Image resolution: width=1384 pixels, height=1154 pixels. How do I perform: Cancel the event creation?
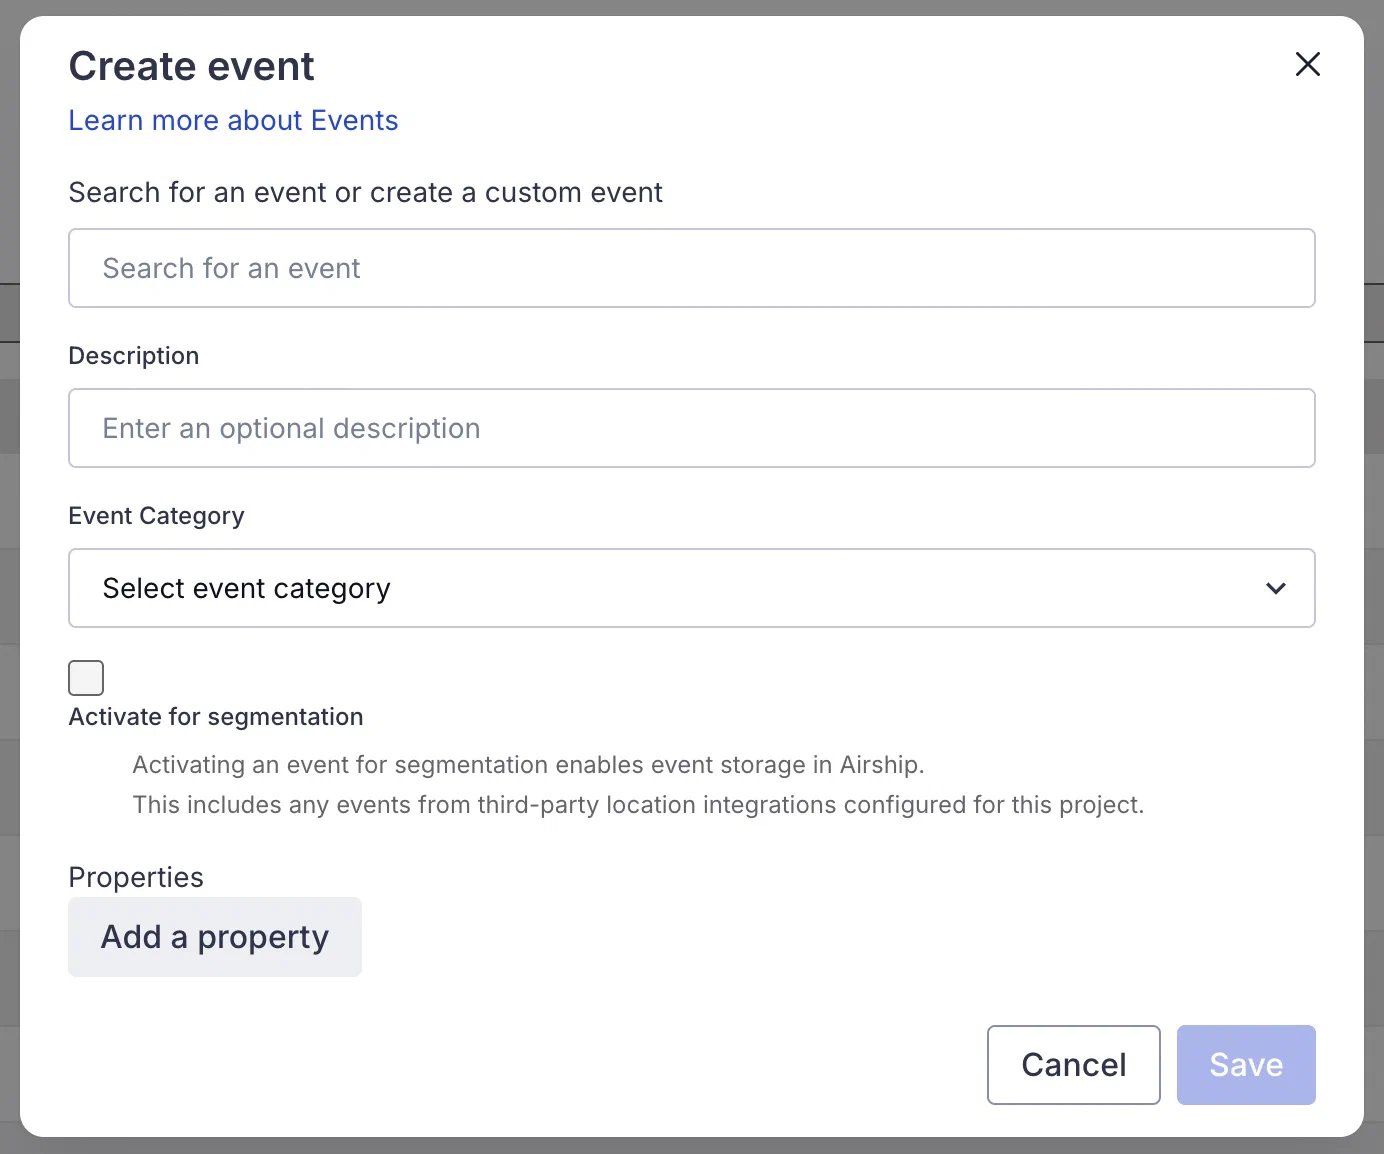1073,1065
